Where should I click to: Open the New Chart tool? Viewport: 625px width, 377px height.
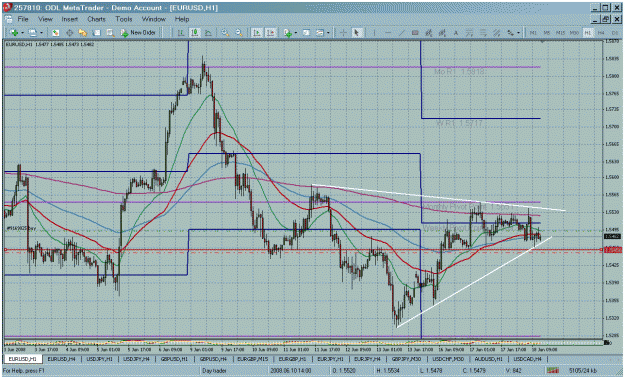tap(14, 33)
